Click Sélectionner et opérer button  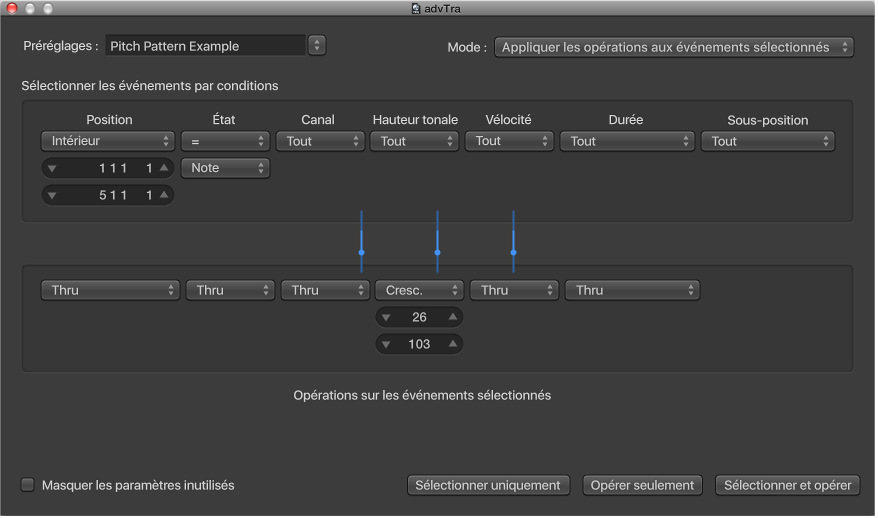click(x=787, y=485)
